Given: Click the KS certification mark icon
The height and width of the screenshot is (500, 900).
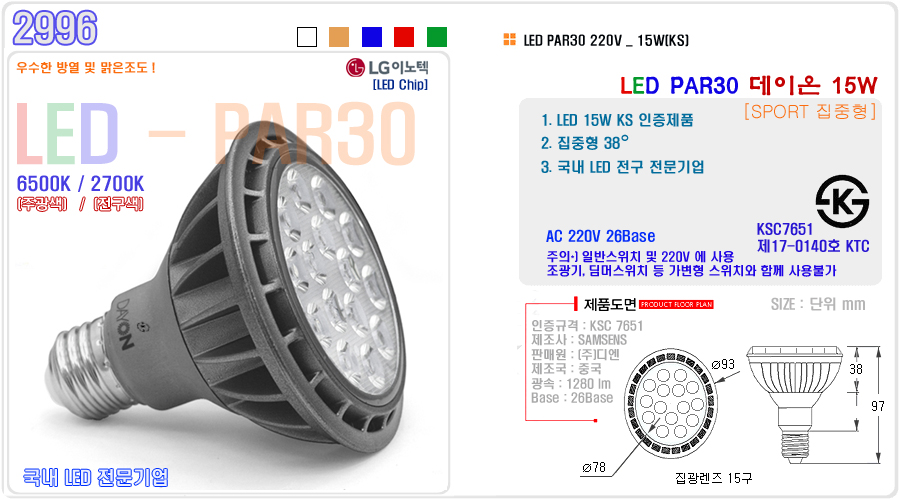Looking at the screenshot, I should (x=843, y=201).
